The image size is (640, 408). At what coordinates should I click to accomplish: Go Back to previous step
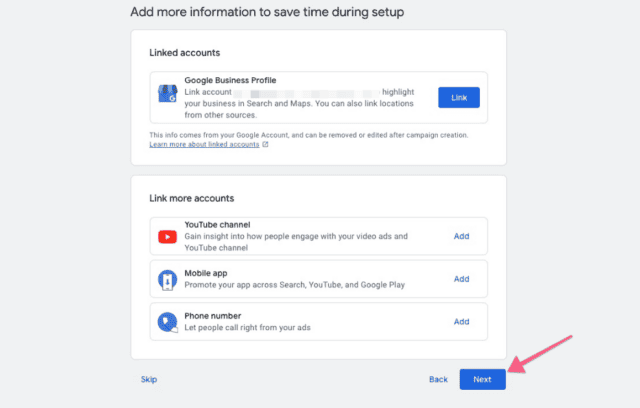click(438, 379)
